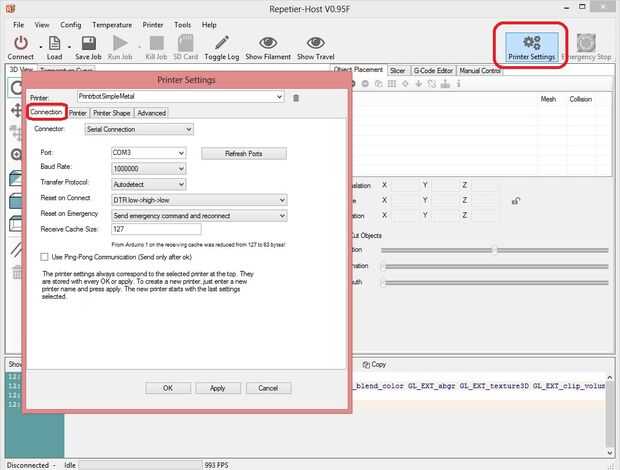The image size is (620, 470).
Task: Click the log scrollbar up arrow
Action: click(x=609, y=378)
